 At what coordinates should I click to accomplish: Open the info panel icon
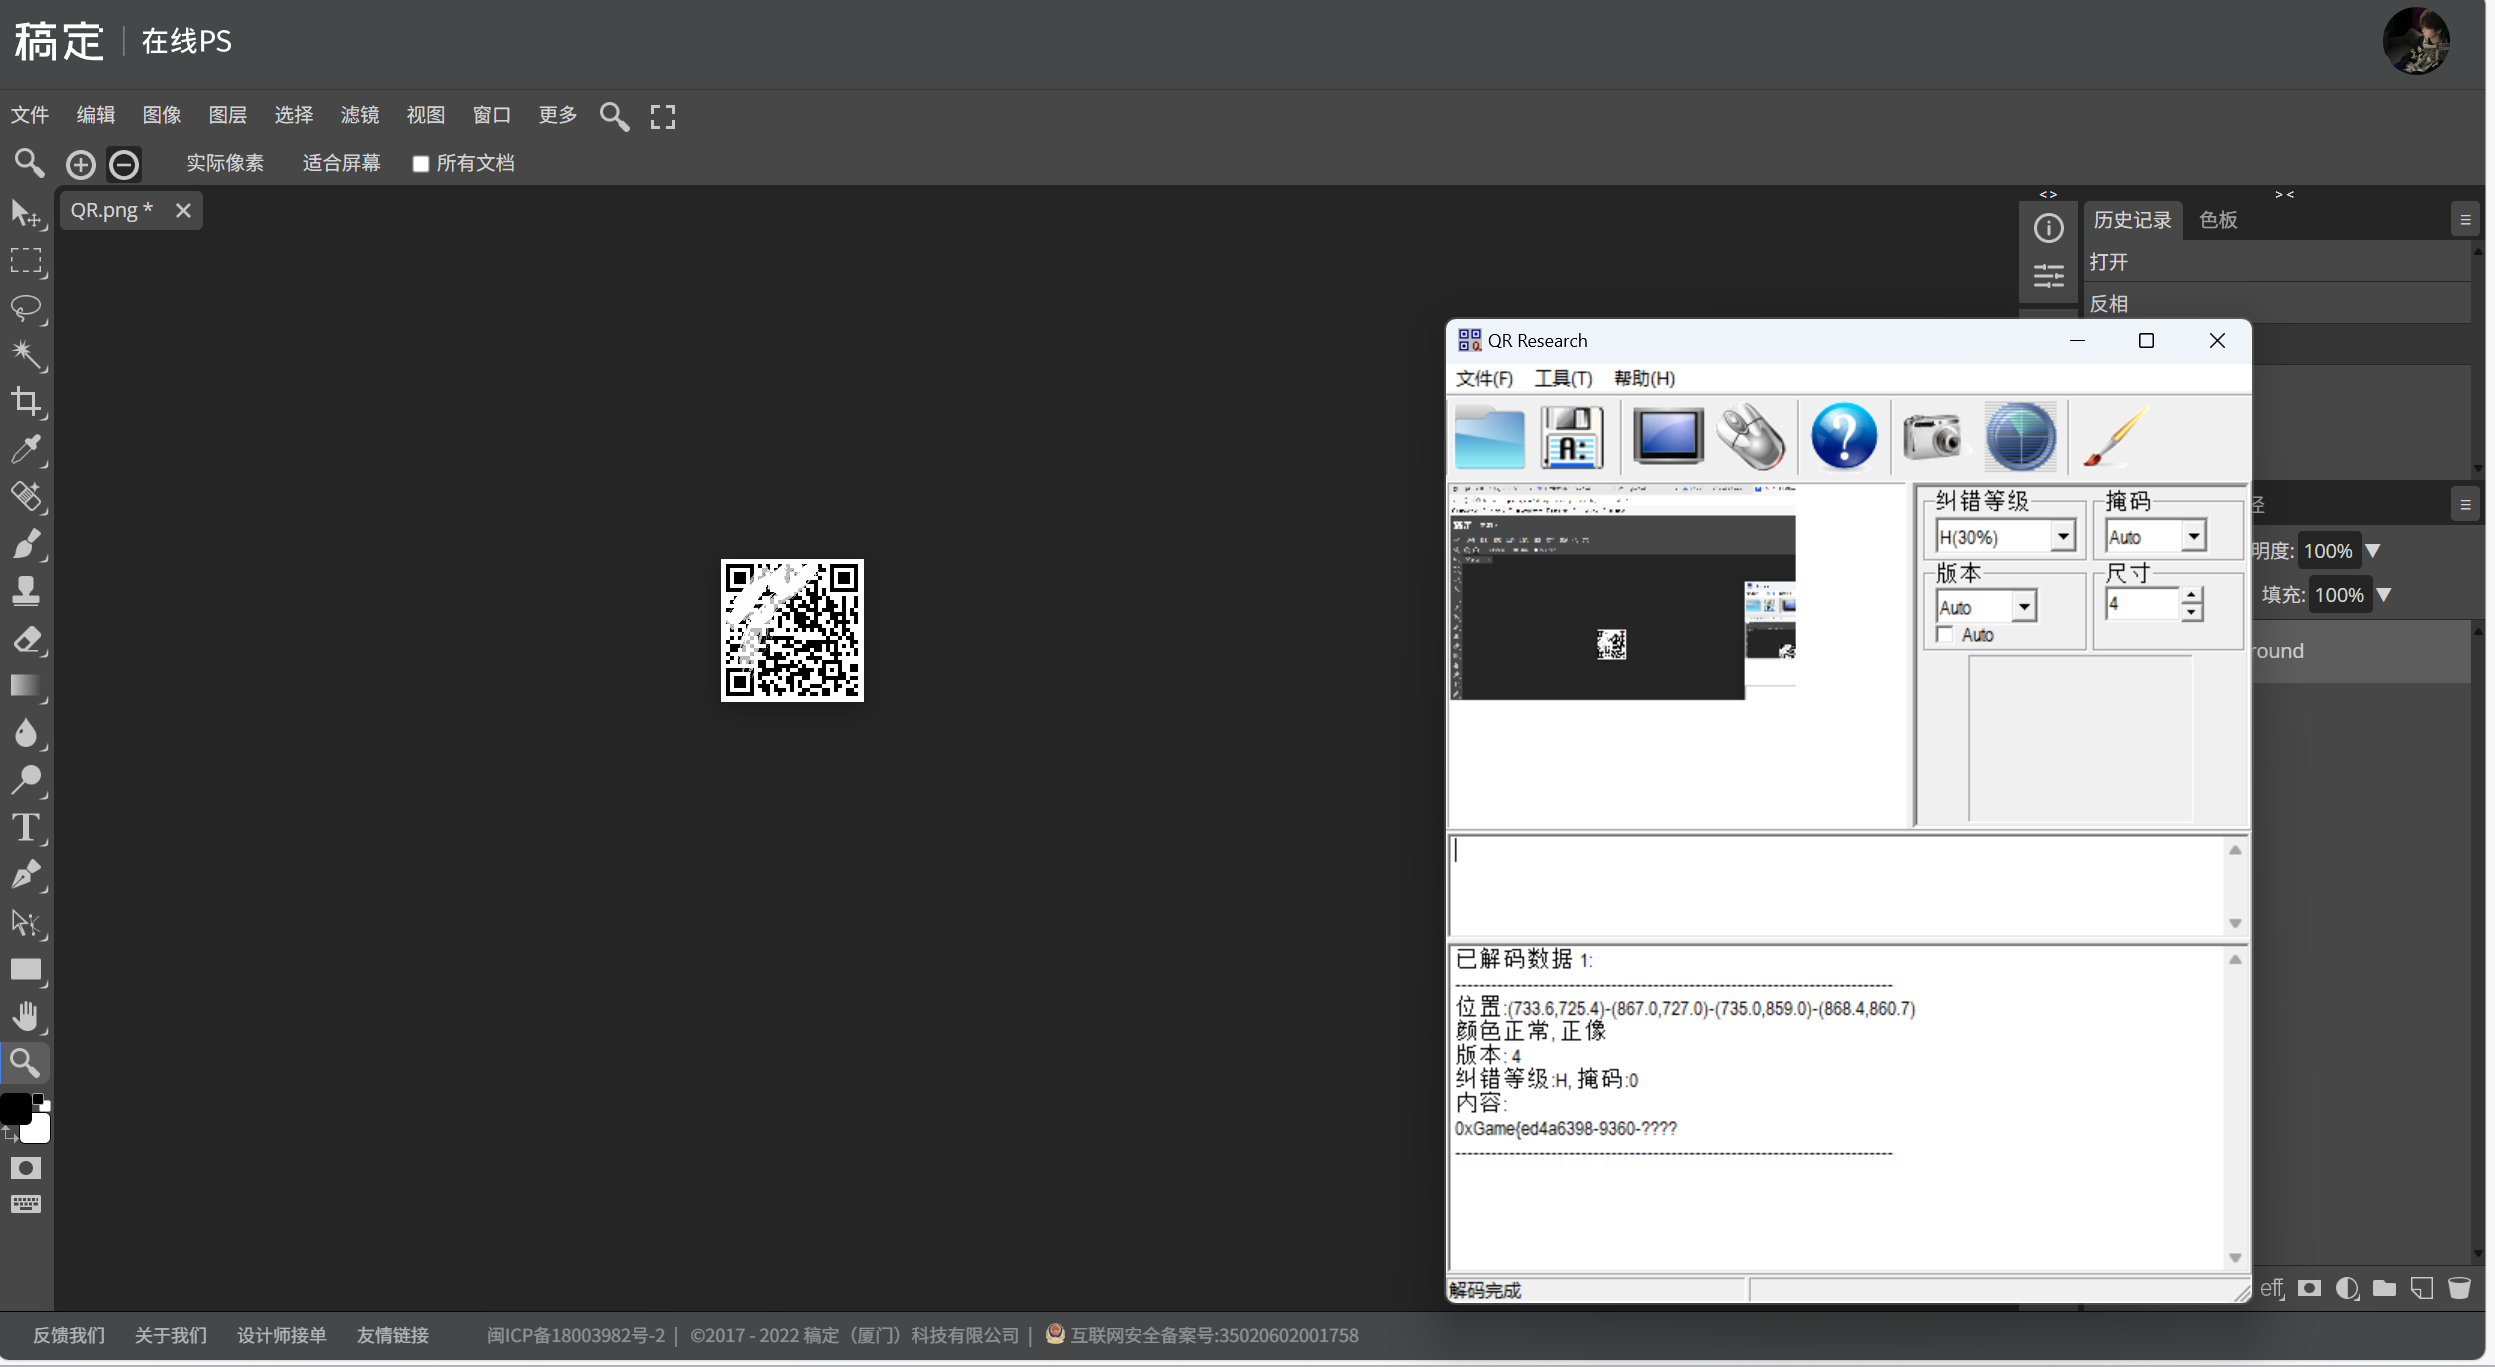pos(2048,228)
